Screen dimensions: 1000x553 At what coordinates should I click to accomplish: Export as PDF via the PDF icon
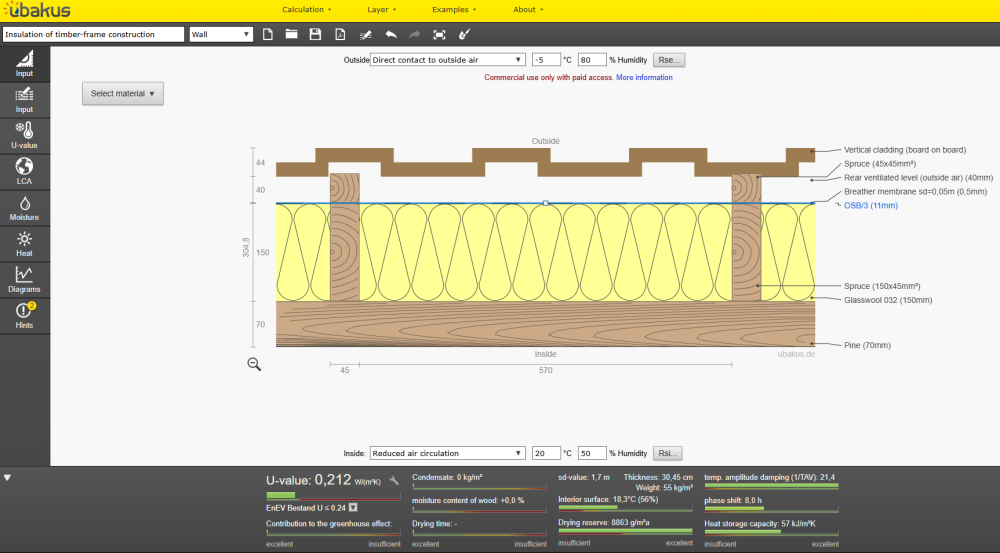340,34
